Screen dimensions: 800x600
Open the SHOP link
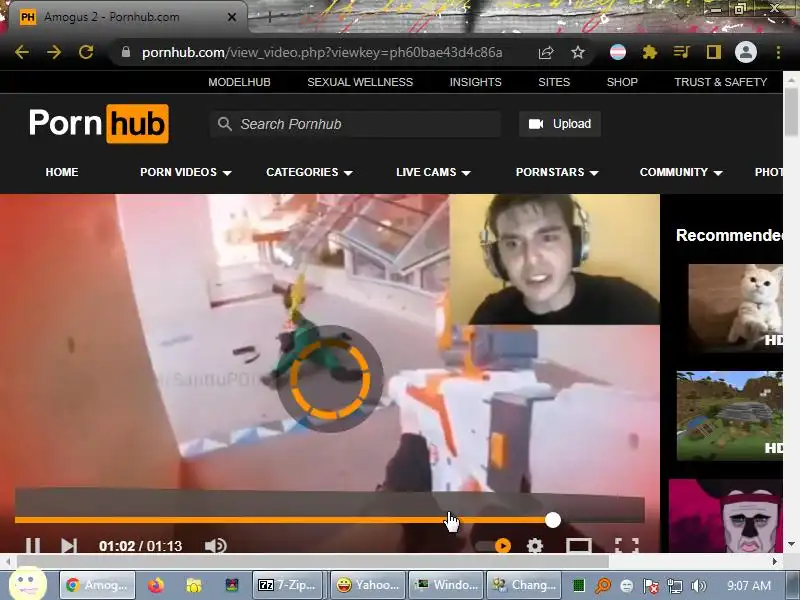[x=622, y=82]
